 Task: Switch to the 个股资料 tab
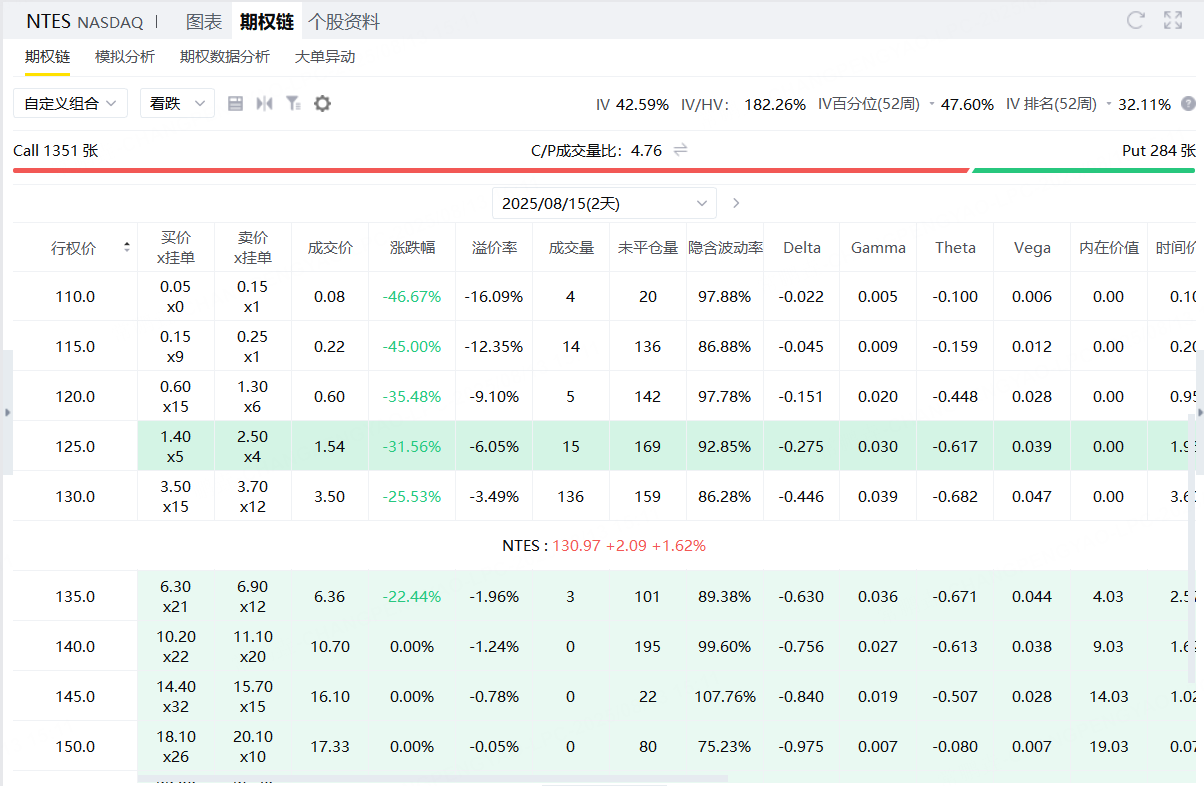pyautogui.click(x=344, y=21)
